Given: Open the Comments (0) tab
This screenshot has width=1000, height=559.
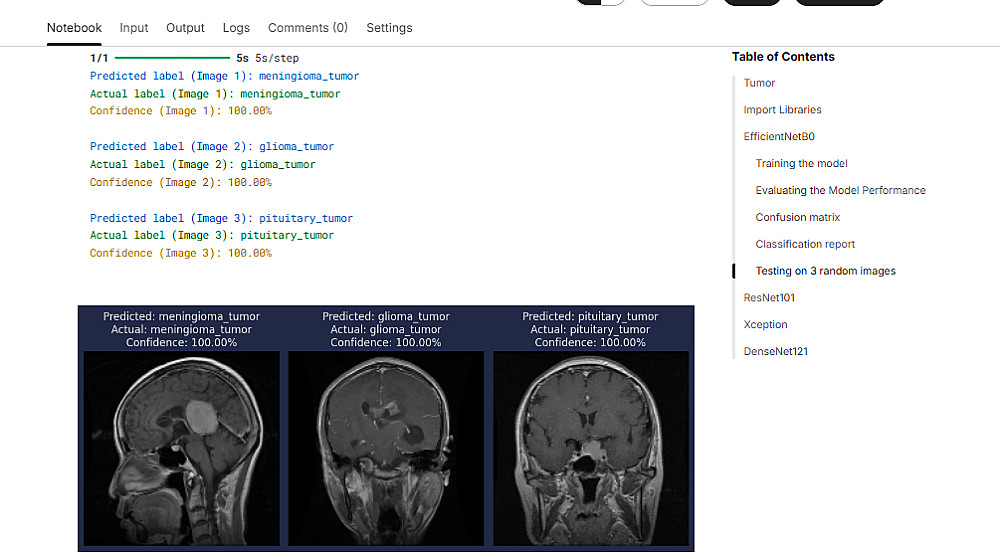Looking at the screenshot, I should pyautogui.click(x=308, y=28).
